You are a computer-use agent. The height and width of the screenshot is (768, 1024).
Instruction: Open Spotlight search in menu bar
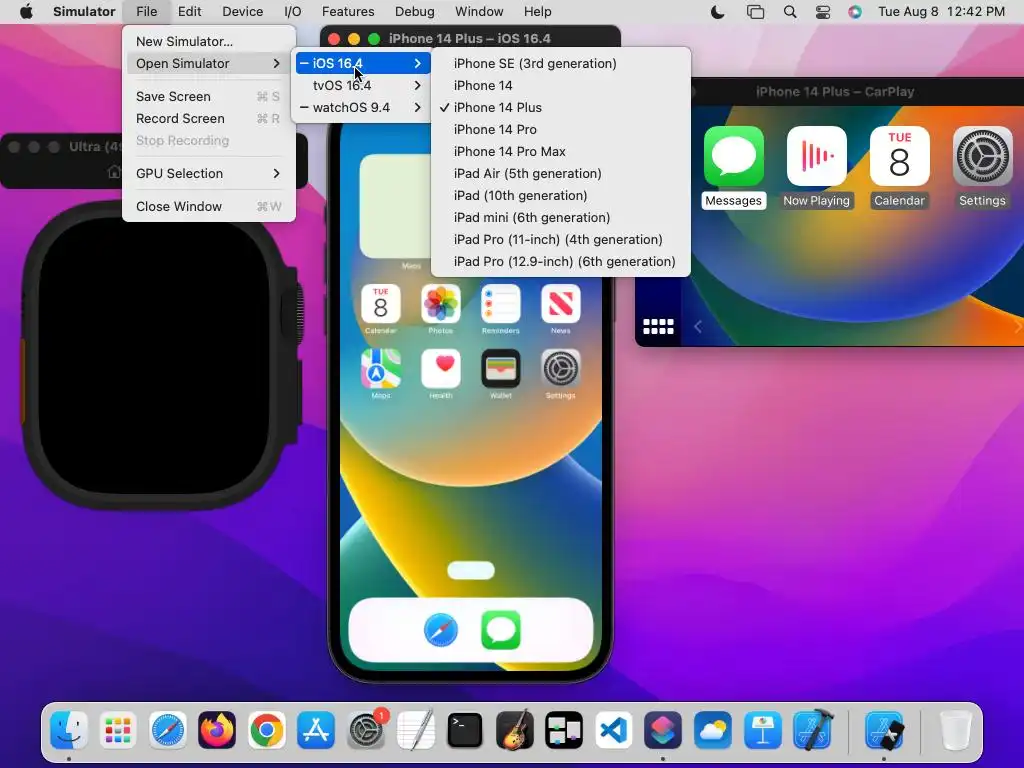[x=790, y=12]
